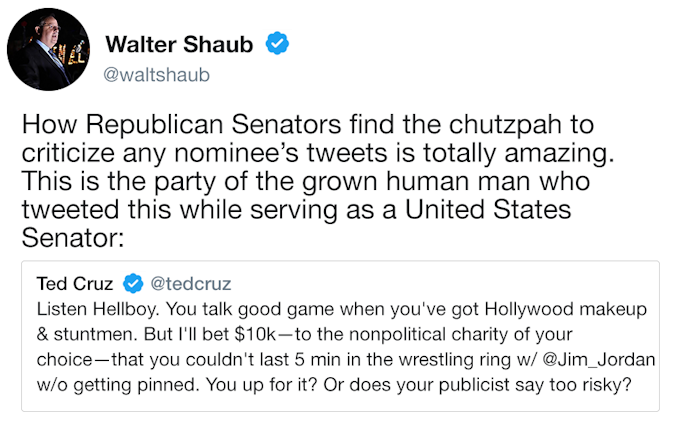
Task: Click the Walter Shaub display name
Action: tap(179, 44)
